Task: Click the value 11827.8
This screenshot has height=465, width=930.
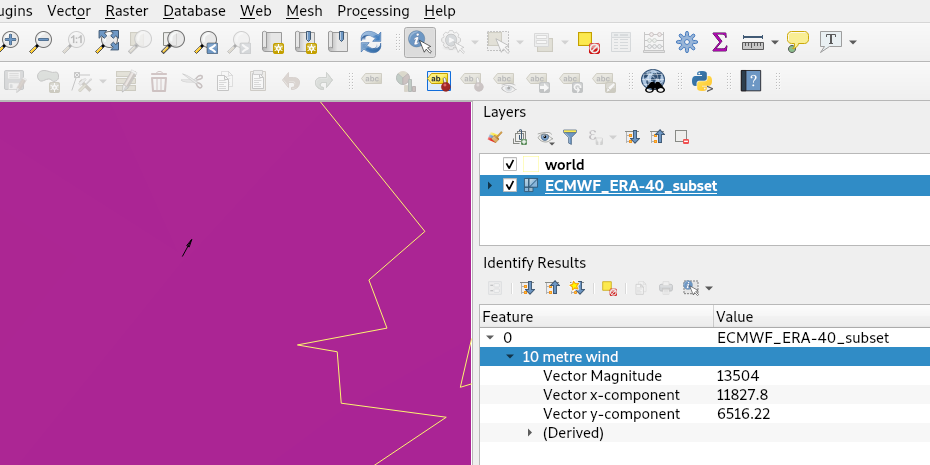Action: coord(743,394)
